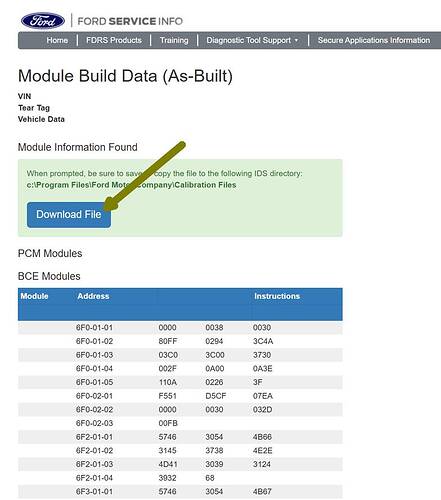Viewport: 441px width, 500px height.
Task: Click the Ford Service Info title text
Action: point(130,21)
